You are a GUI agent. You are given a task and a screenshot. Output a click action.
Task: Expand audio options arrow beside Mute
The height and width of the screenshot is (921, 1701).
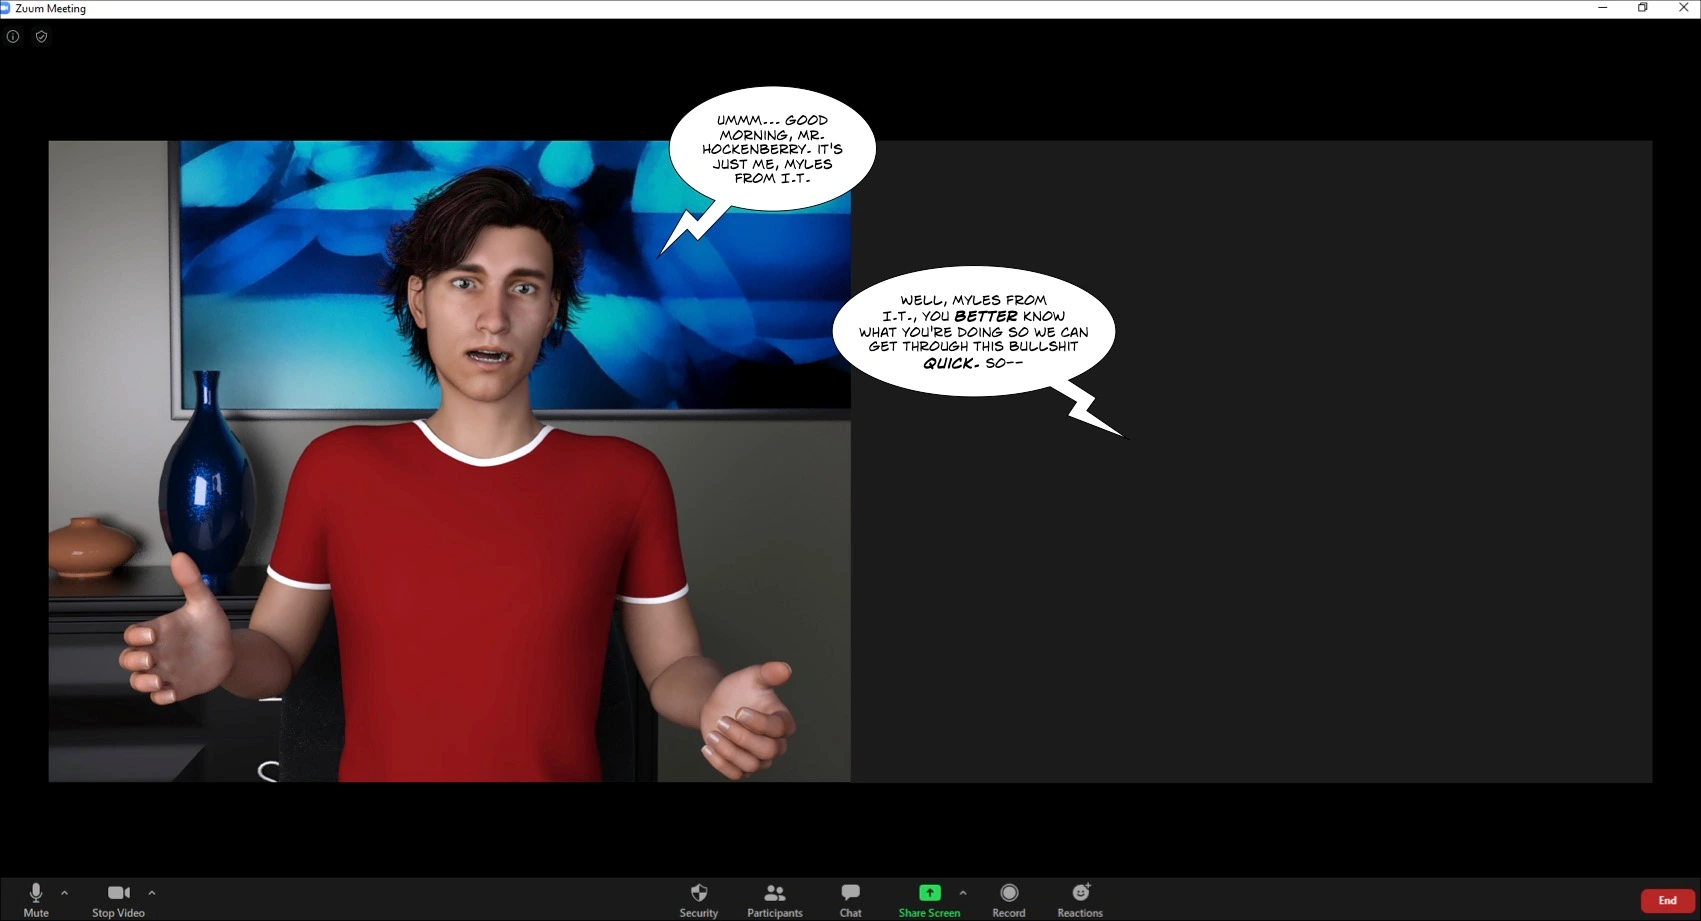[65, 893]
